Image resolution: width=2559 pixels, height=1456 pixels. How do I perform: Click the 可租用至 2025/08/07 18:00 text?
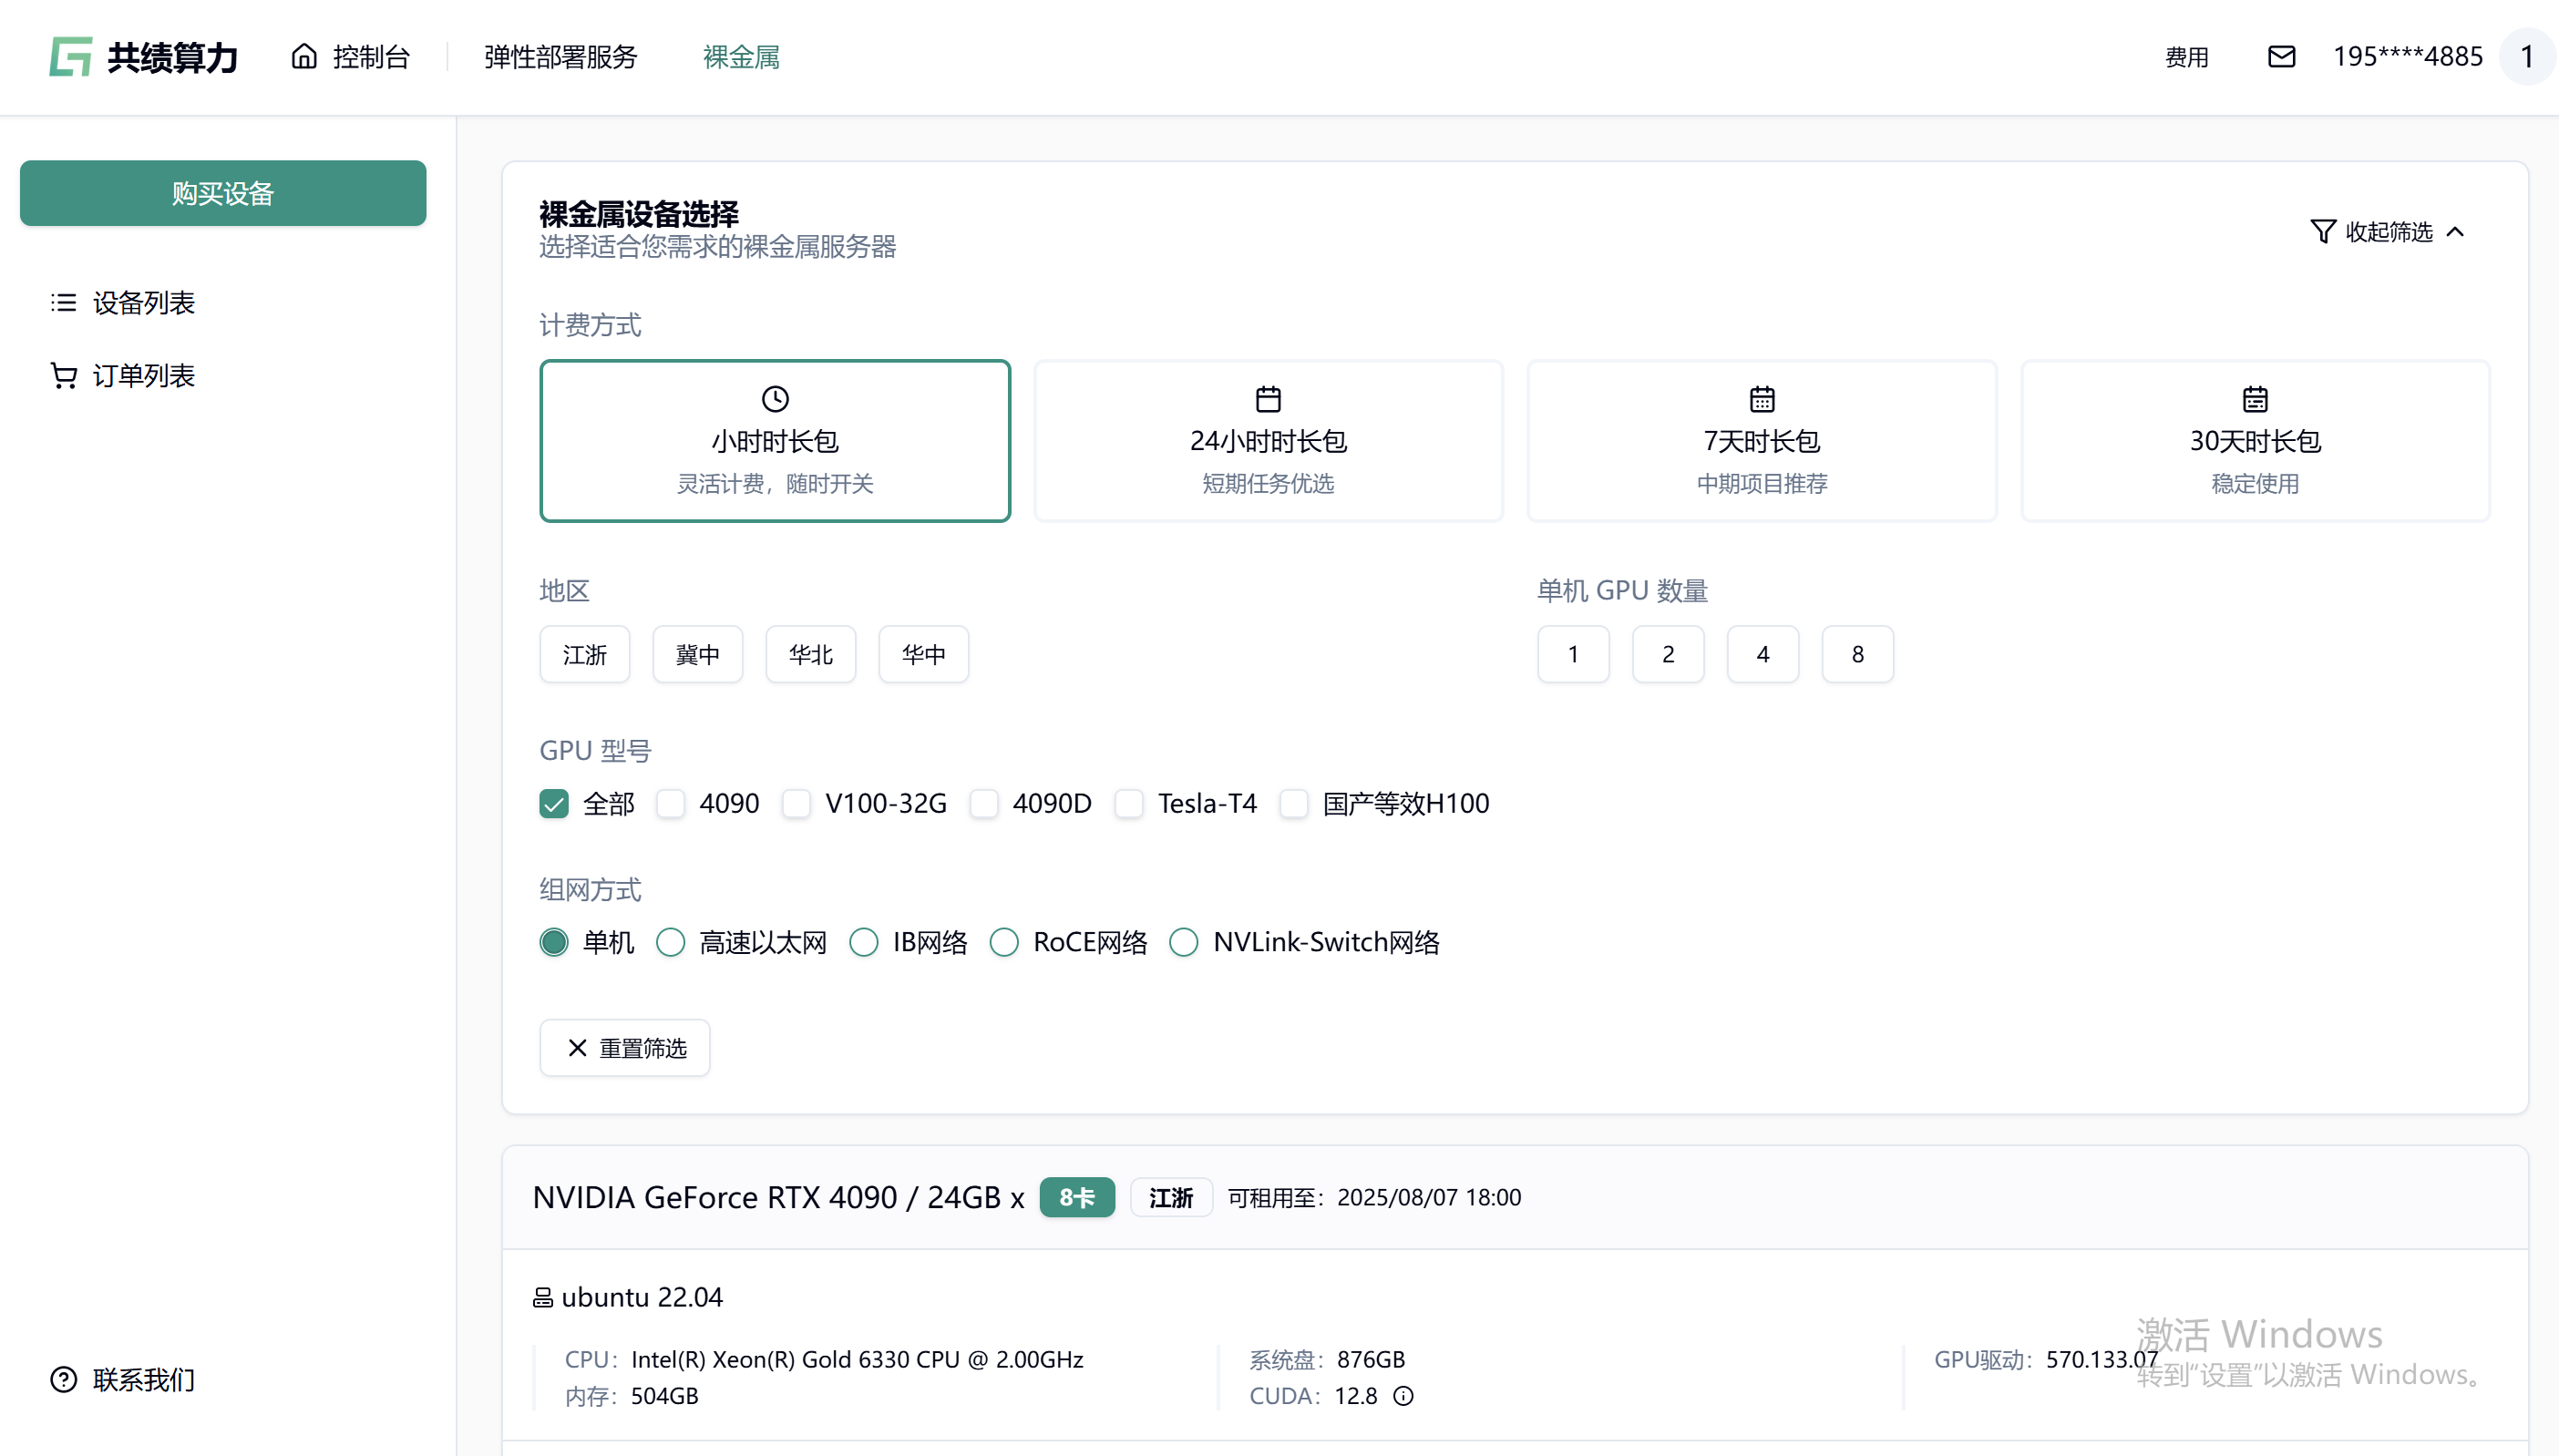pos(1374,1197)
